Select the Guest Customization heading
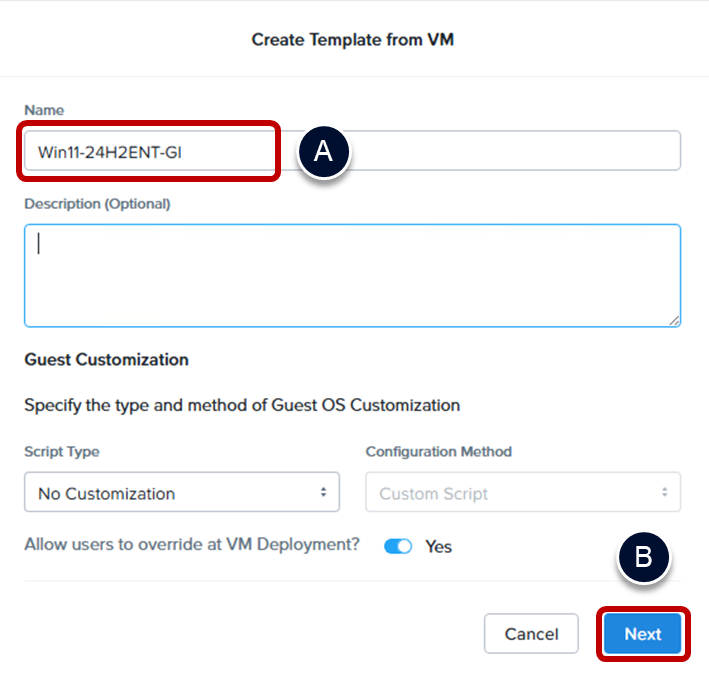The image size is (709, 679). click(x=106, y=359)
